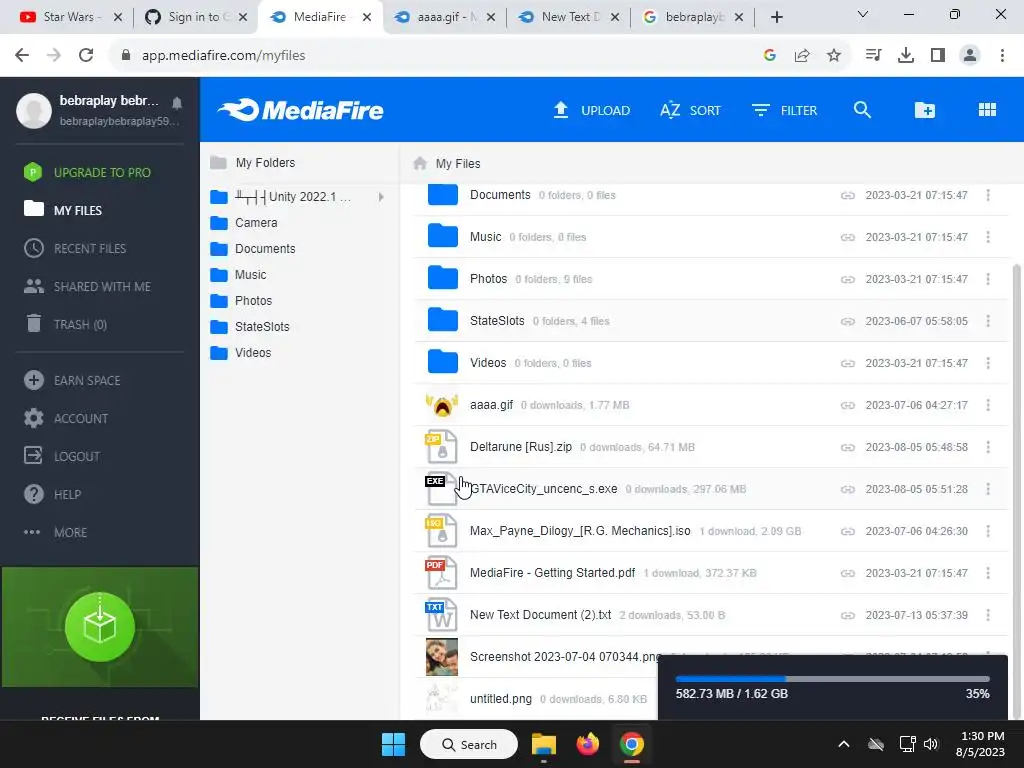The image size is (1024, 768).
Task: Open Help in the sidebar
Action: (x=52, y=494)
